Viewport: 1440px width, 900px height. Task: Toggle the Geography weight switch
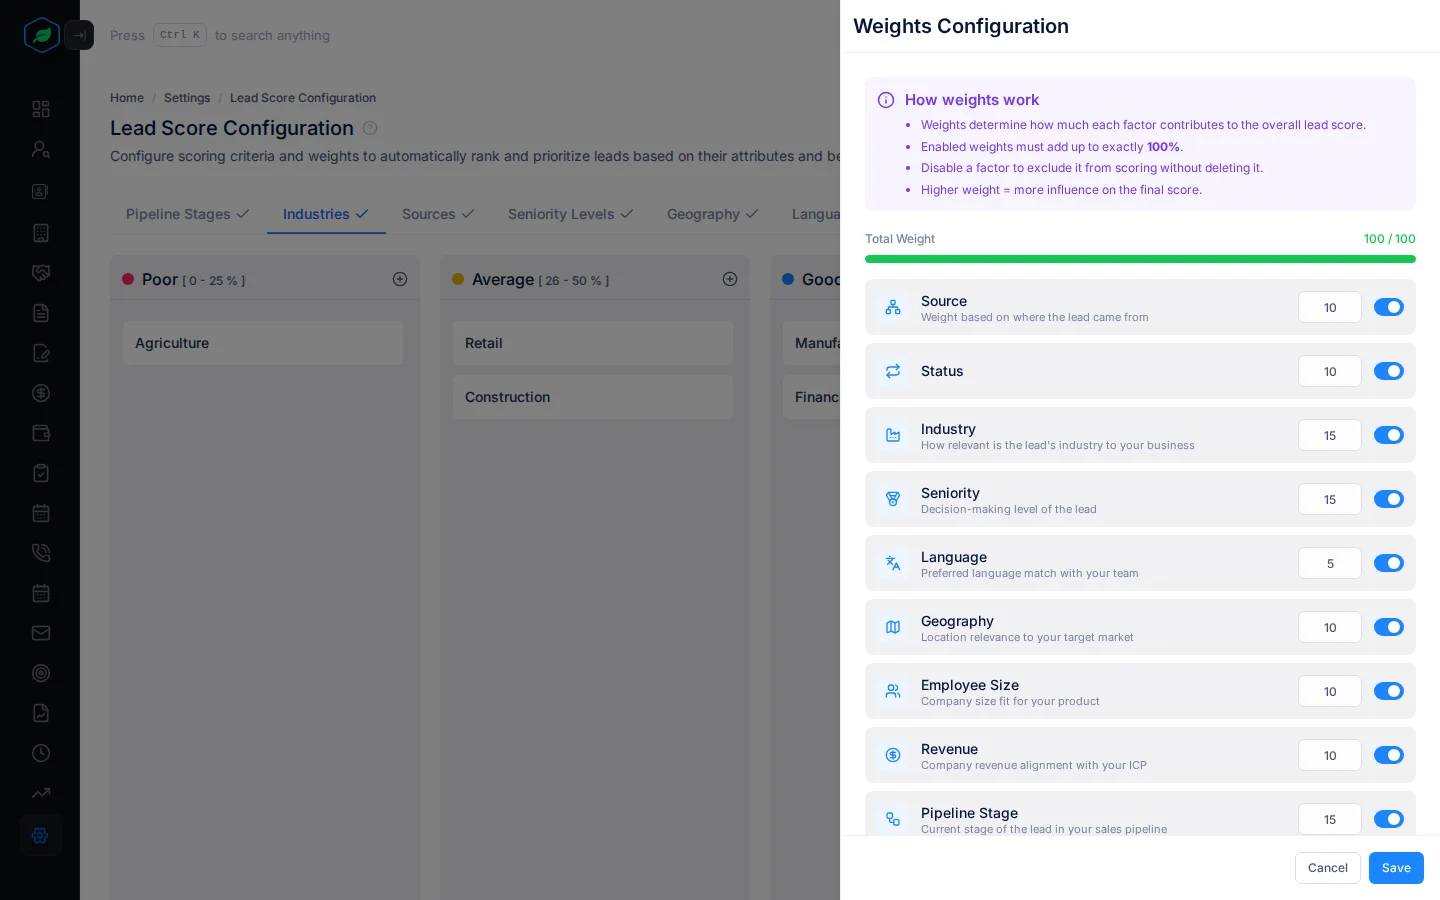pos(1389,627)
